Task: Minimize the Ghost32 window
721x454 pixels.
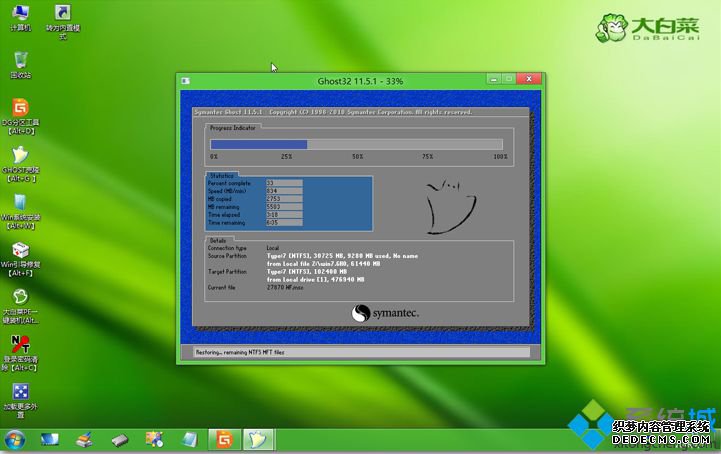Action: (494, 79)
